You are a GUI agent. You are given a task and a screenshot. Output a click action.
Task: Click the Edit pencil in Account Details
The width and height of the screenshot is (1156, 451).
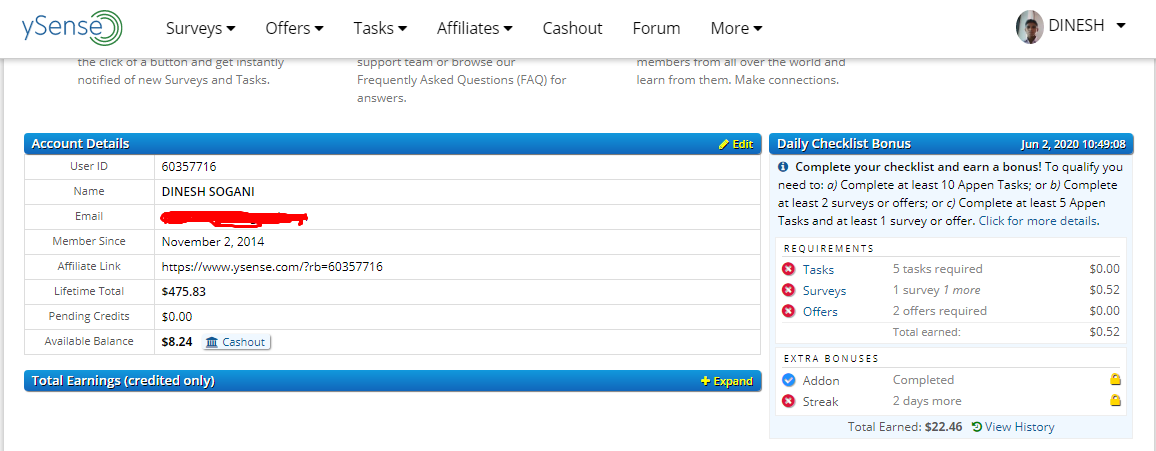coord(736,144)
